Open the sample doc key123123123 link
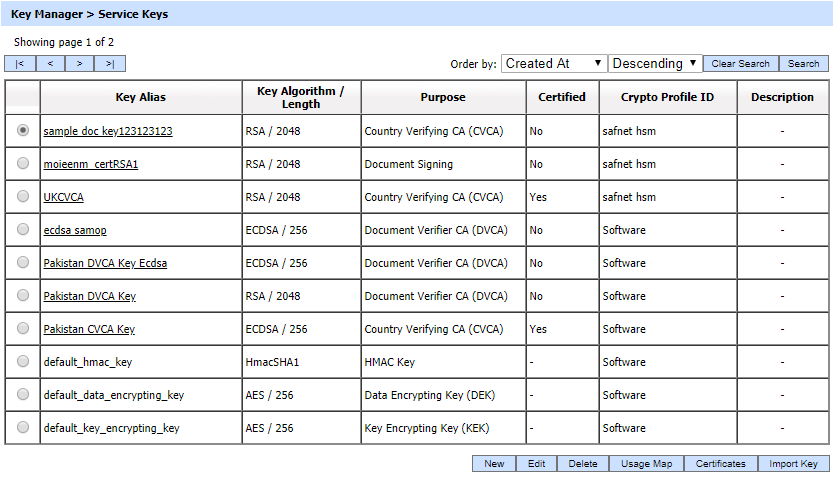Viewport: 834px width, 478px height. point(108,131)
